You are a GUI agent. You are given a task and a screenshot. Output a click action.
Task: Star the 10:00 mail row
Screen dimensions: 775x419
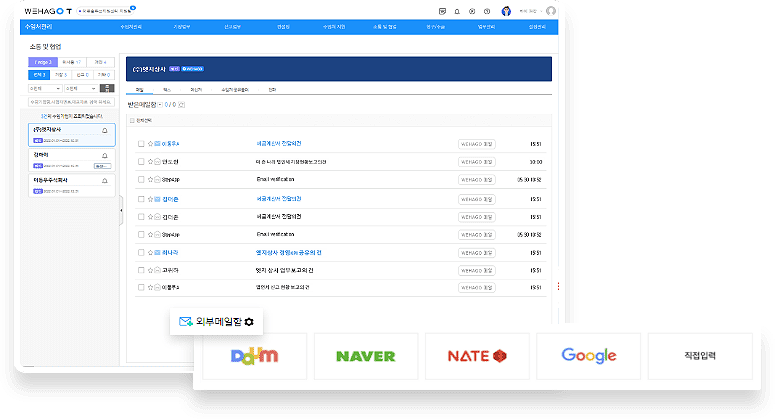(150, 162)
